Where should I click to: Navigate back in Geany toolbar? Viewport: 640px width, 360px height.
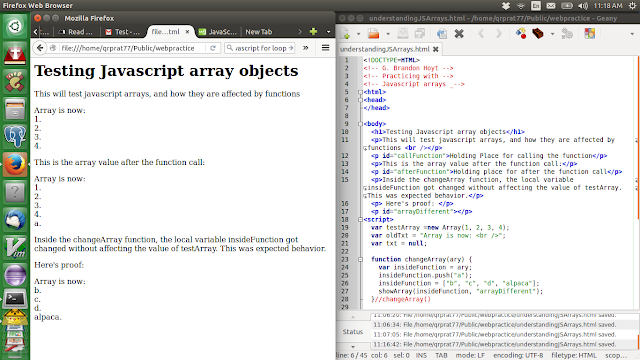click(x=481, y=33)
